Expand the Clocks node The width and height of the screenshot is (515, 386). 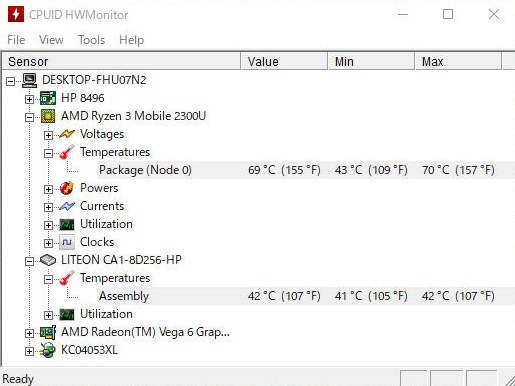48,243
